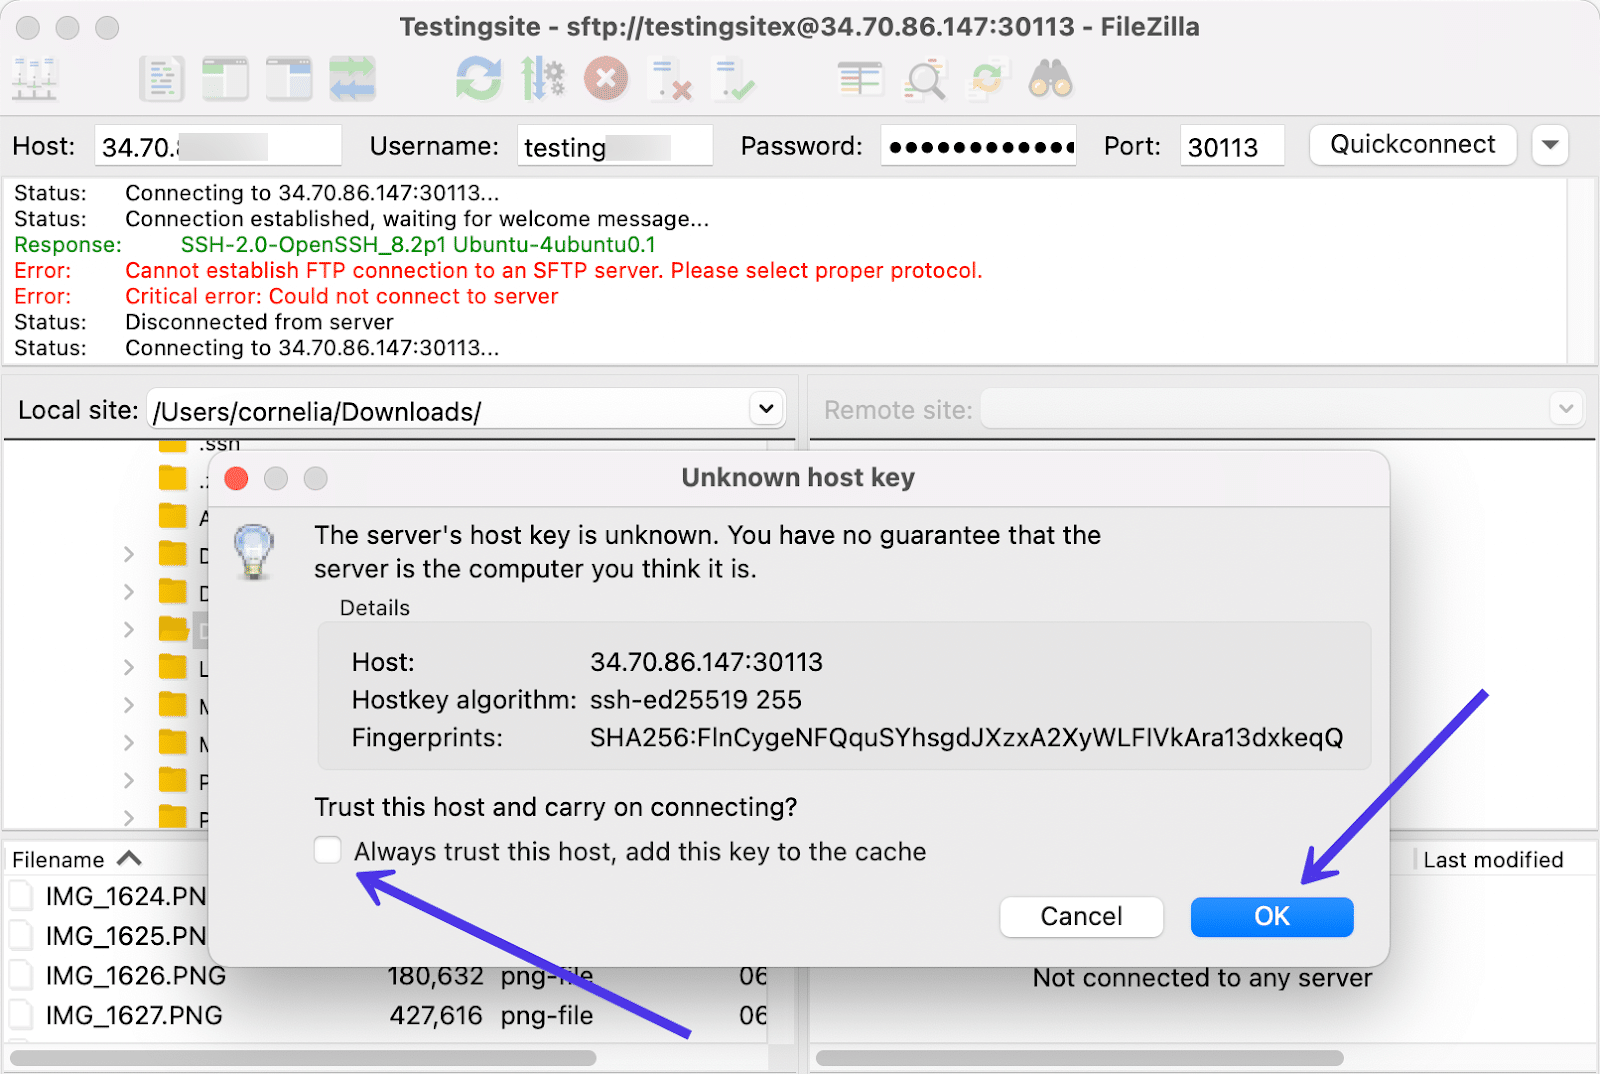Viewport: 1600px width, 1074px height.
Task: Toggle the transfer queue display
Action: coord(352,78)
